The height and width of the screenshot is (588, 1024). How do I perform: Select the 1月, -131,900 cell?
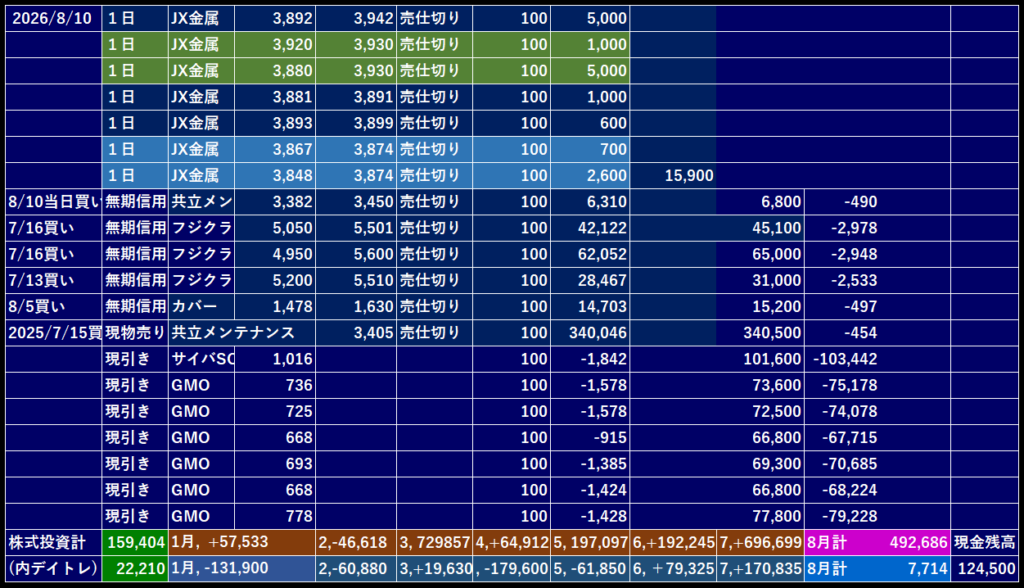[x=242, y=568]
